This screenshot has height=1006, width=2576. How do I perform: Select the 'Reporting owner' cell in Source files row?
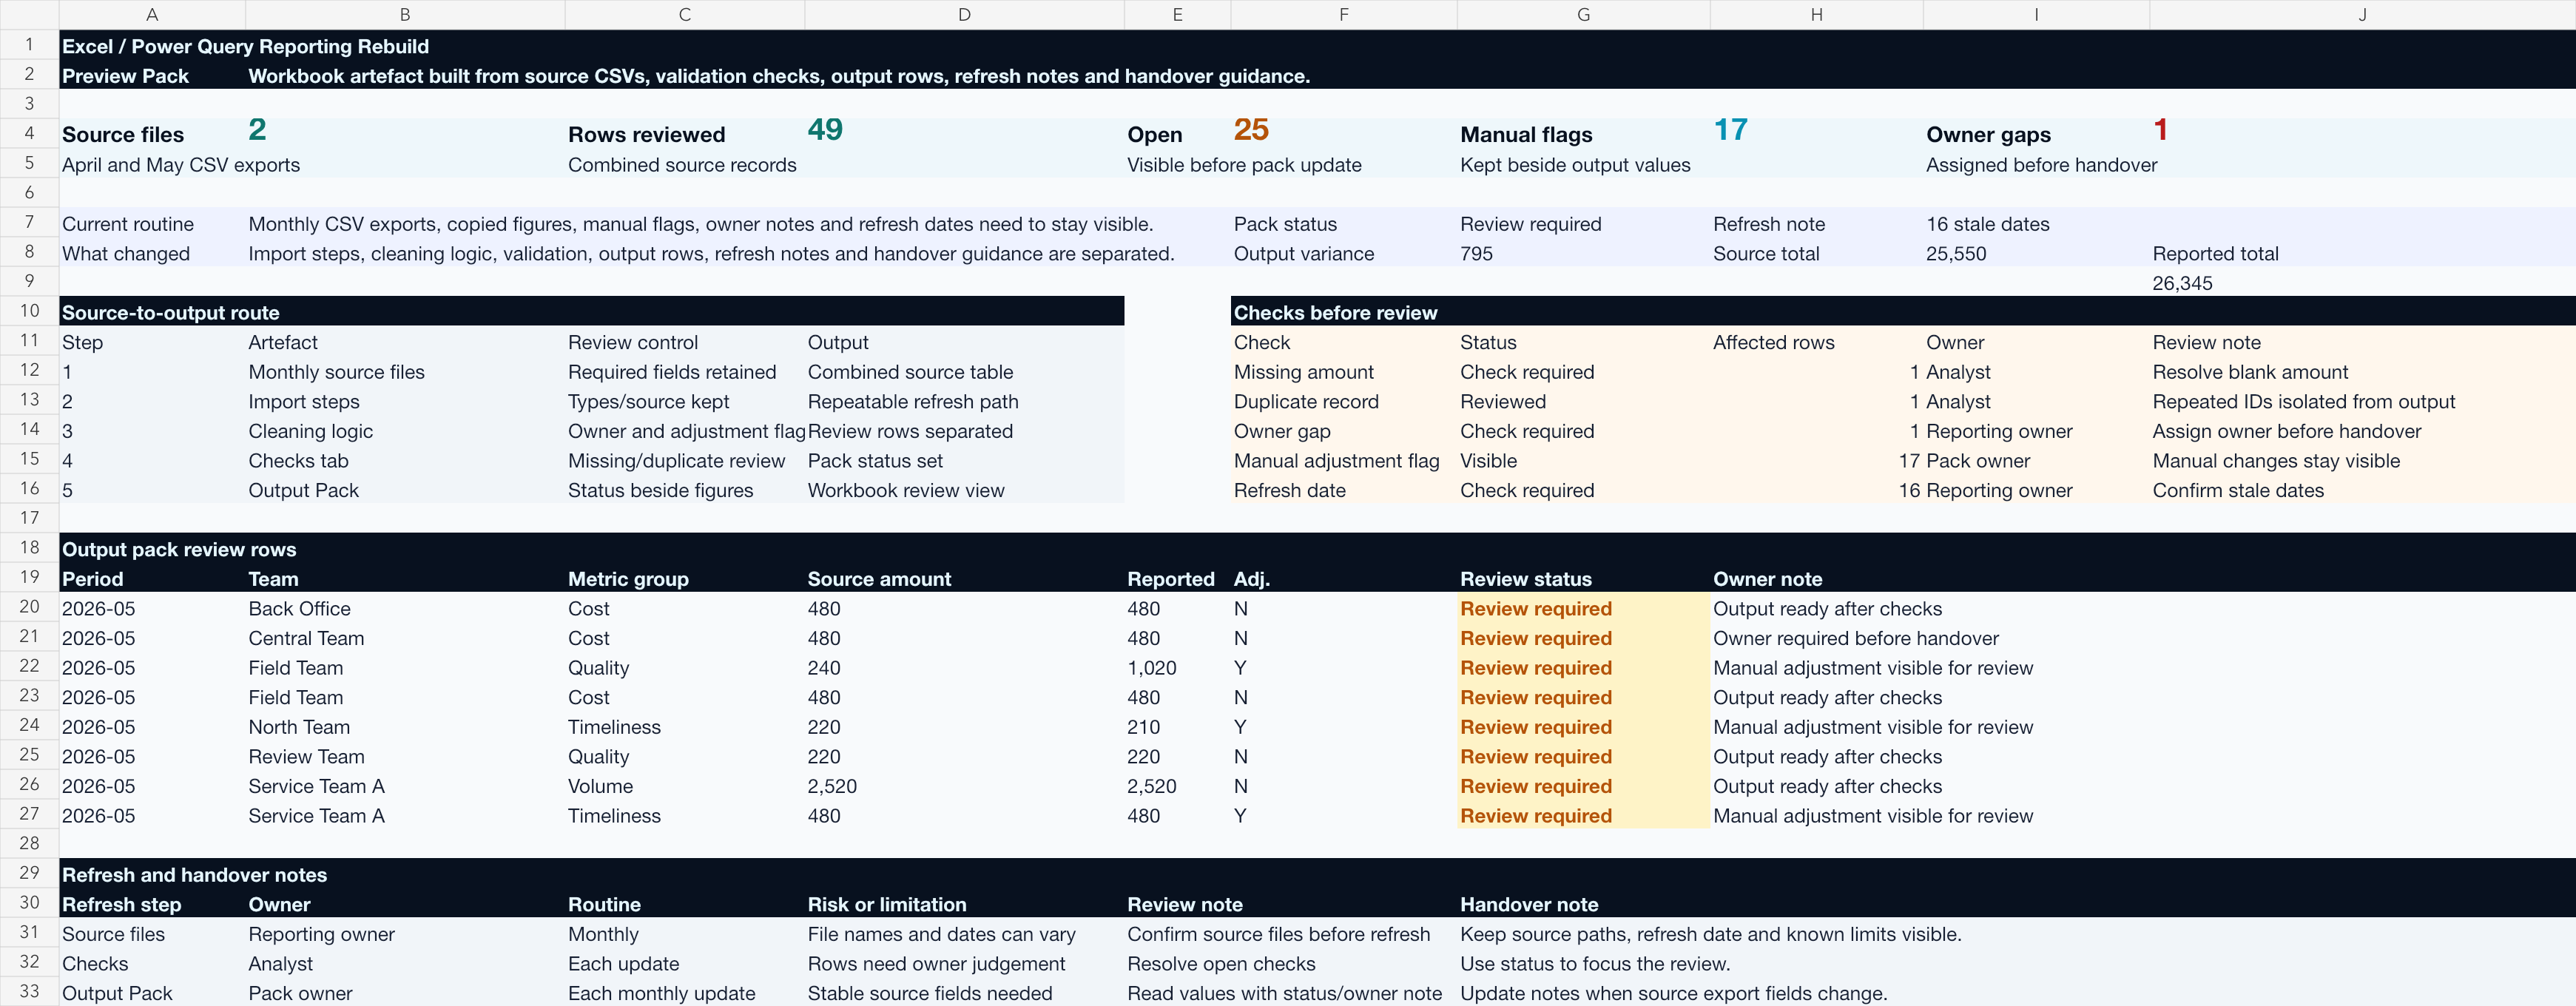click(x=321, y=934)
